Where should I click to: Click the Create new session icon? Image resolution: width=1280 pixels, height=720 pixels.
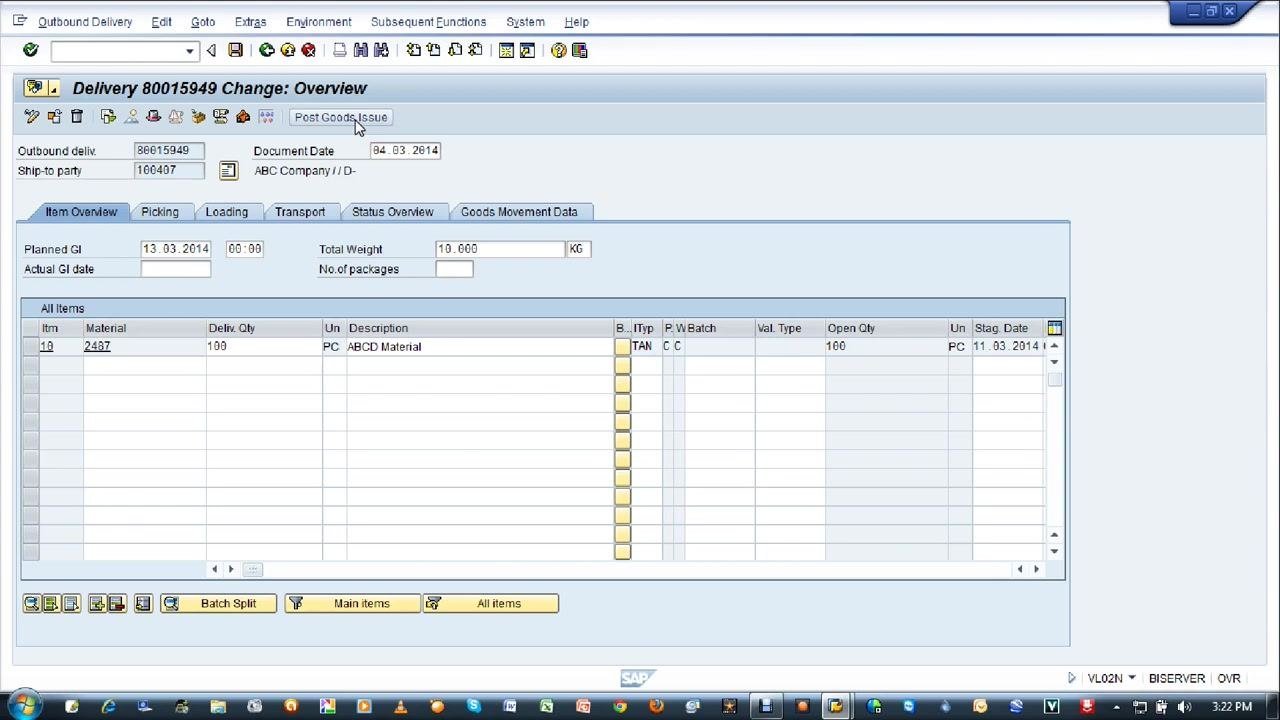[506, 50]
